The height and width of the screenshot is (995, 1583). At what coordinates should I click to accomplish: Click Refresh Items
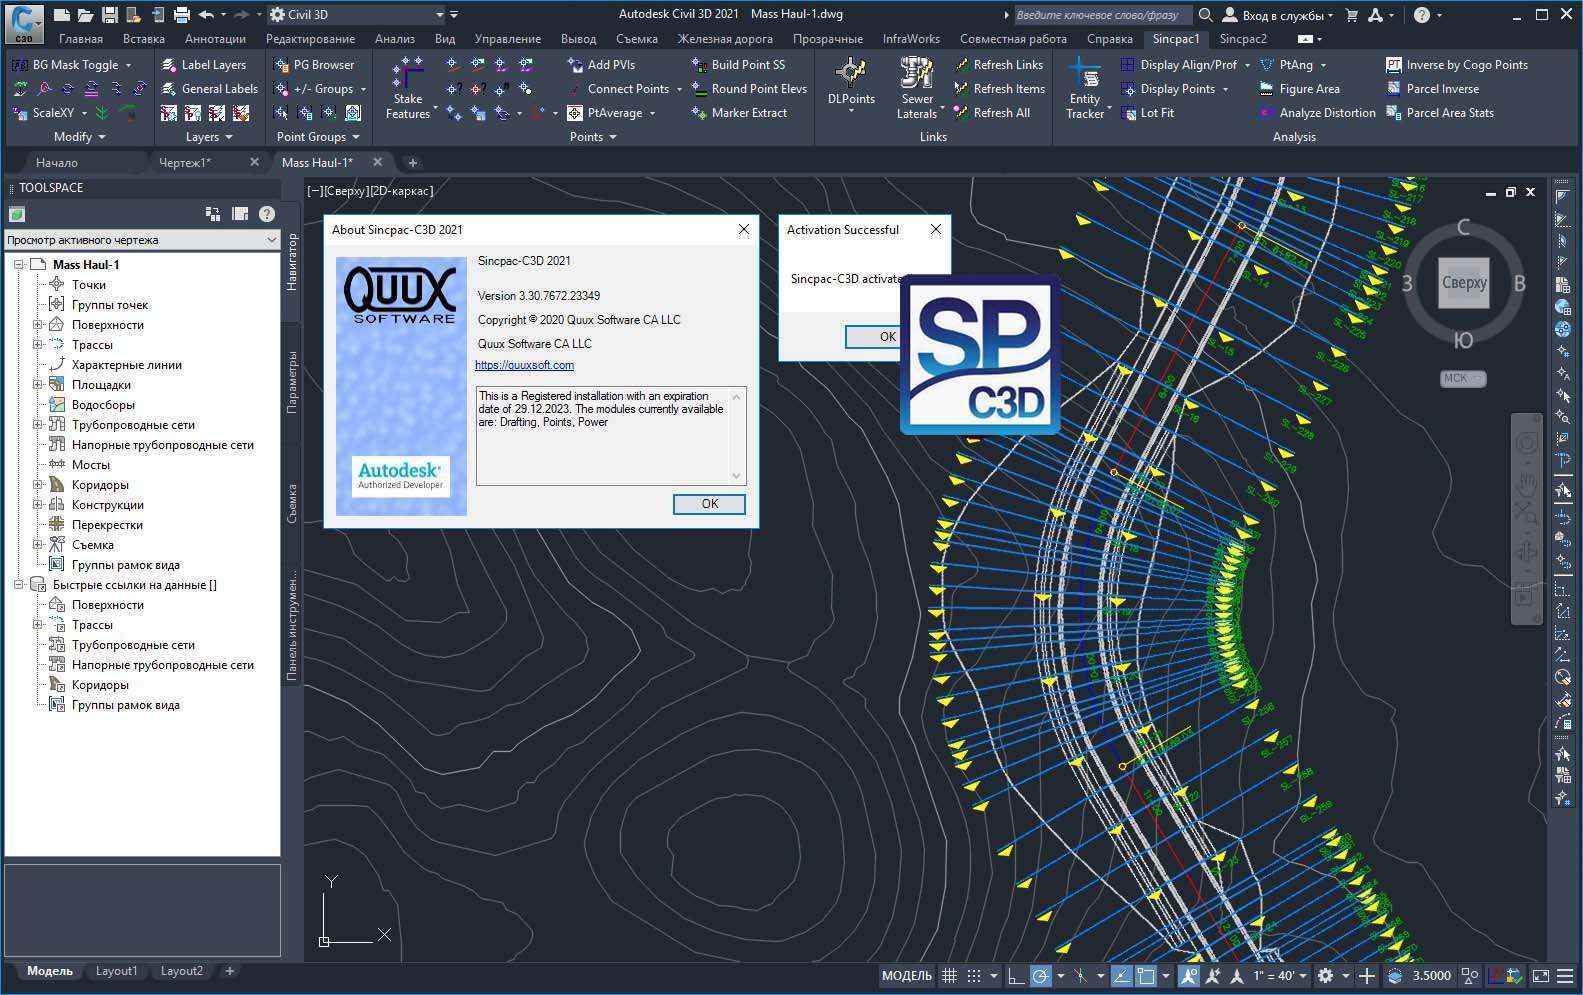999,88
